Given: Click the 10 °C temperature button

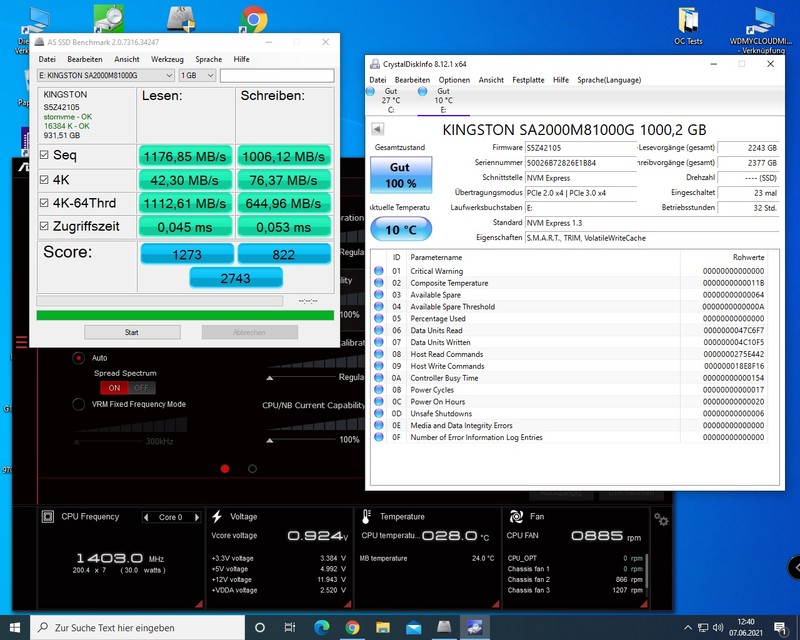Looking at the screenshot, I should 401,229.
